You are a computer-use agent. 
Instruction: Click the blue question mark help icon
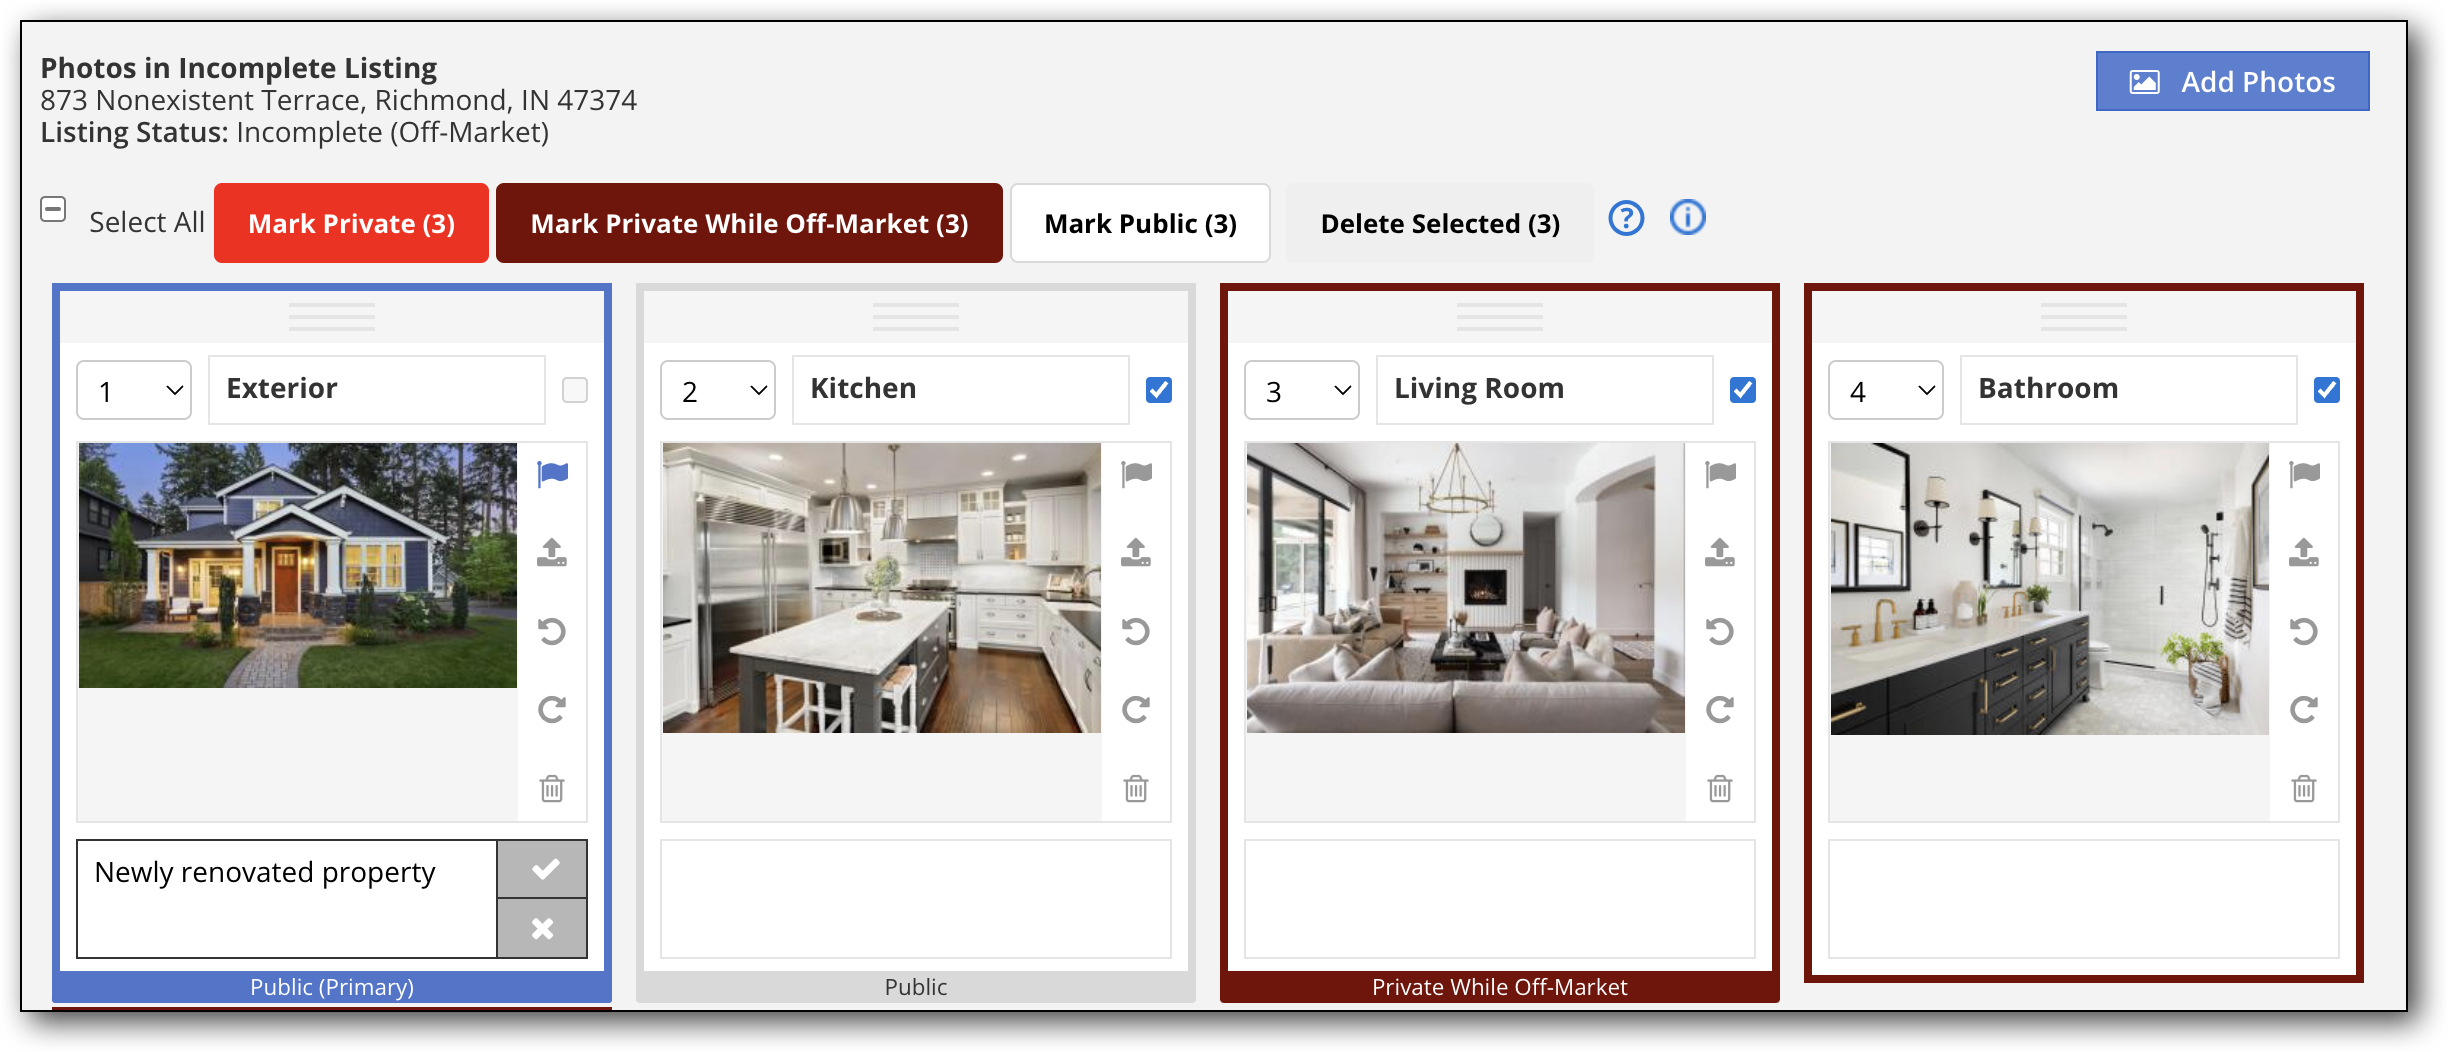[x=1626, y=218]
